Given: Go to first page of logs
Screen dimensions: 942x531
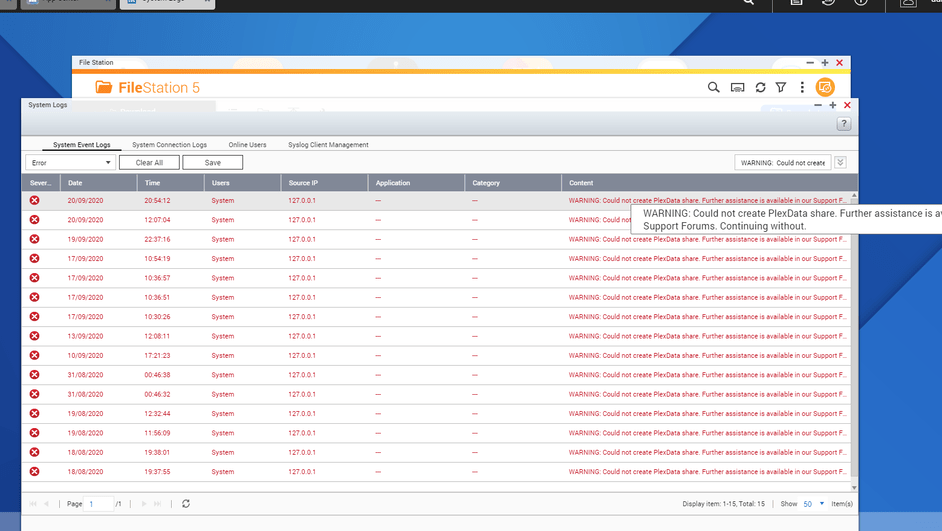Looking at the screenshot, I should click(x=33, y=503).
